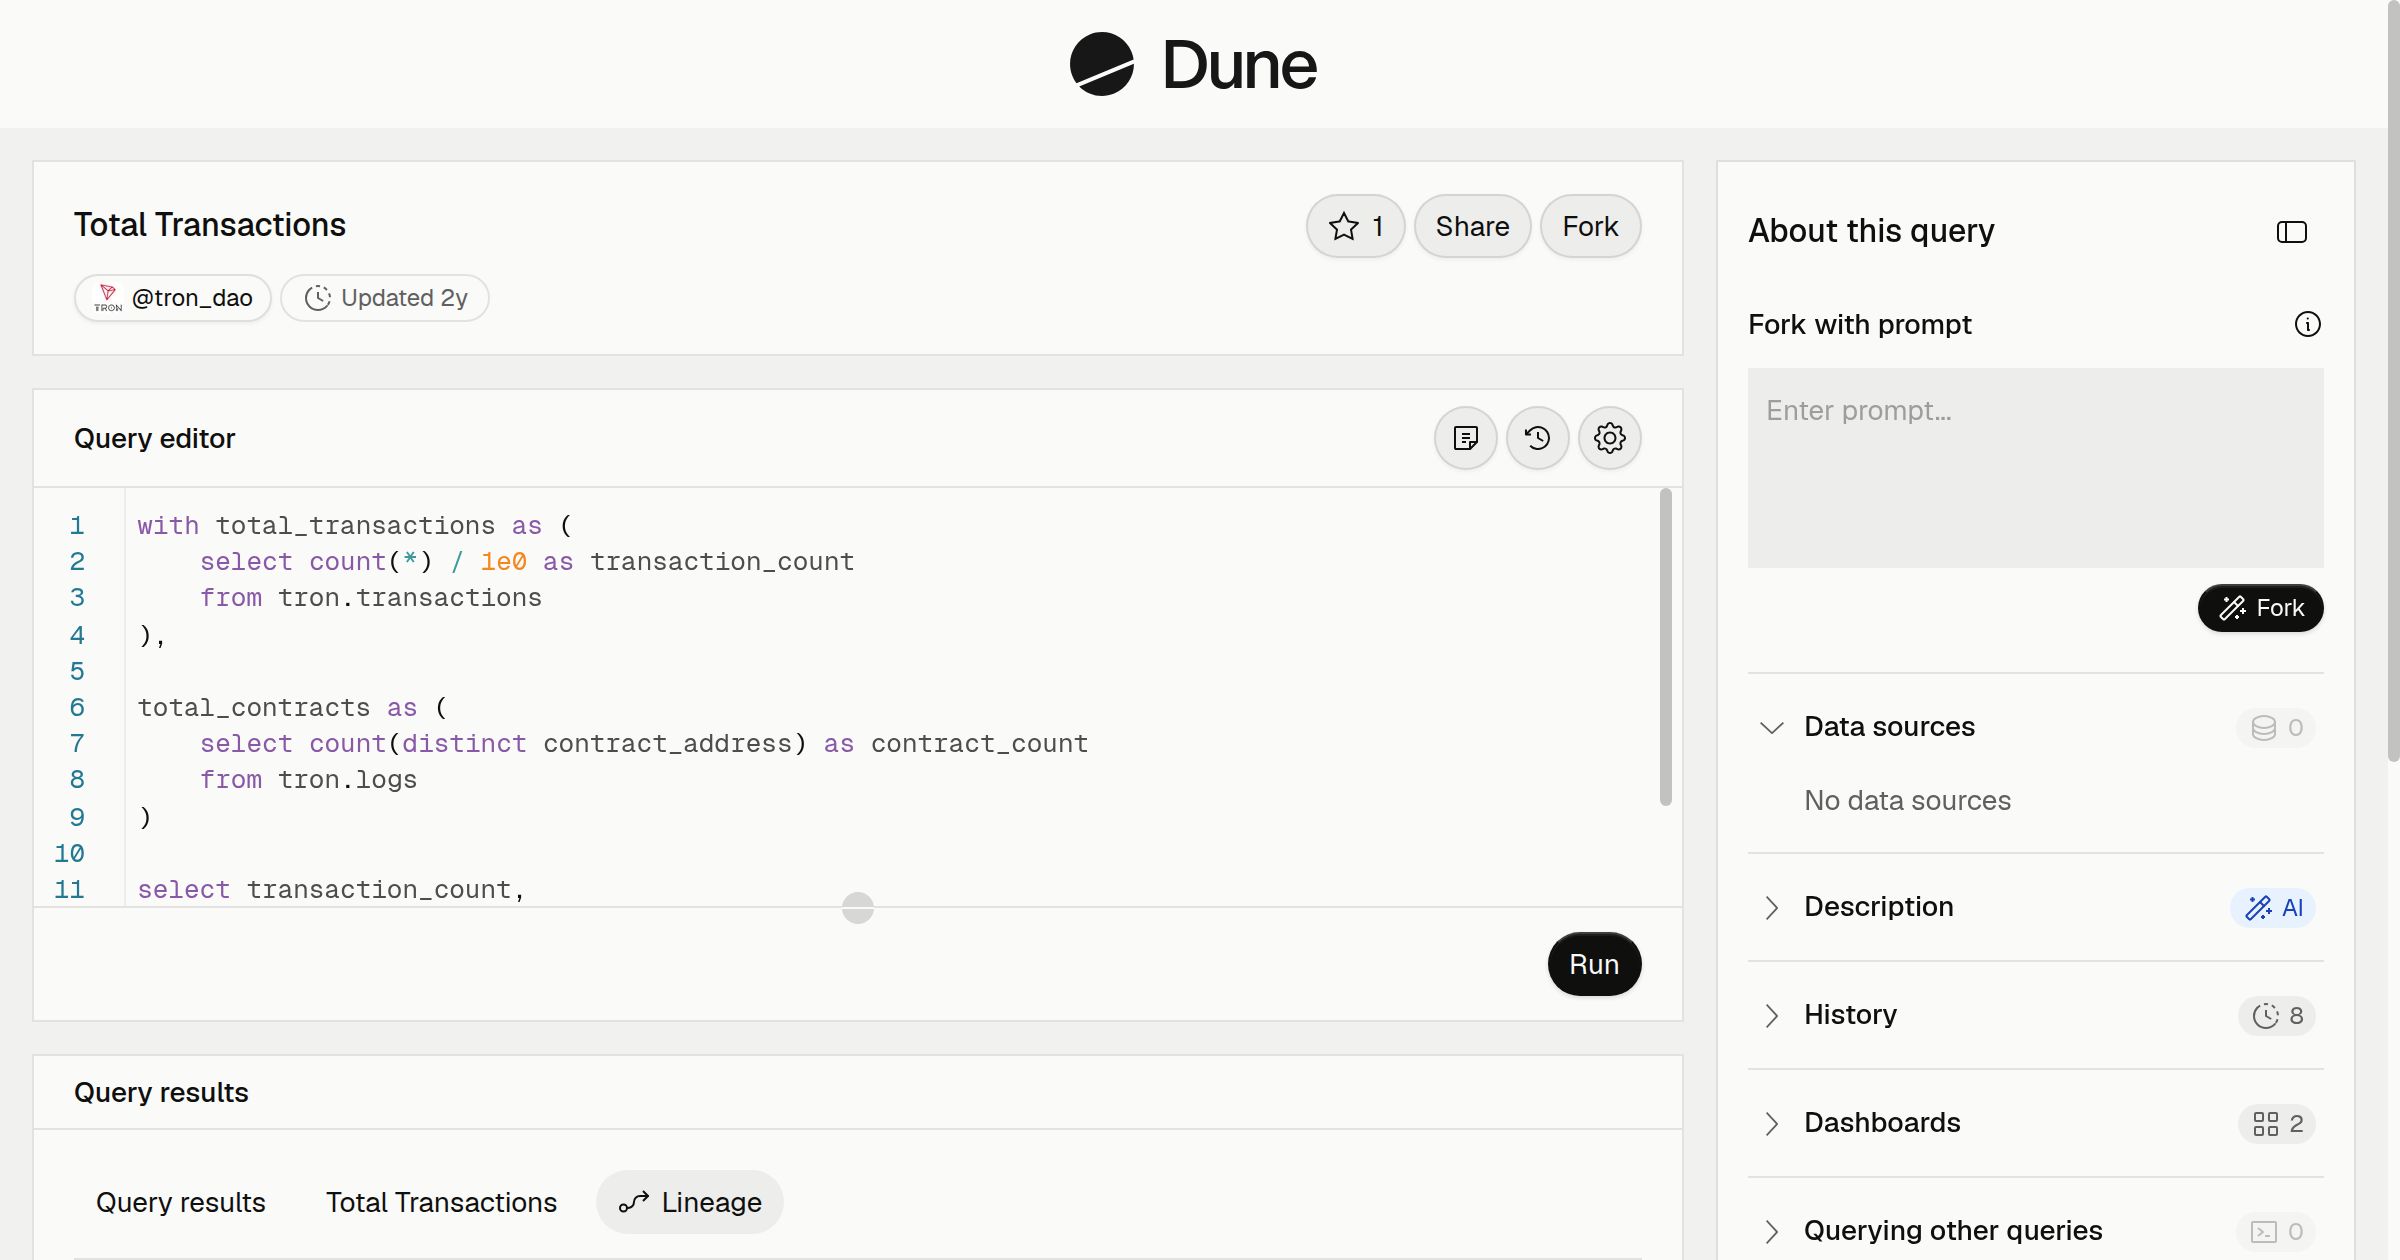
Task: Click the Querying other queries count badge
Action: [x=2276, y=1232]
